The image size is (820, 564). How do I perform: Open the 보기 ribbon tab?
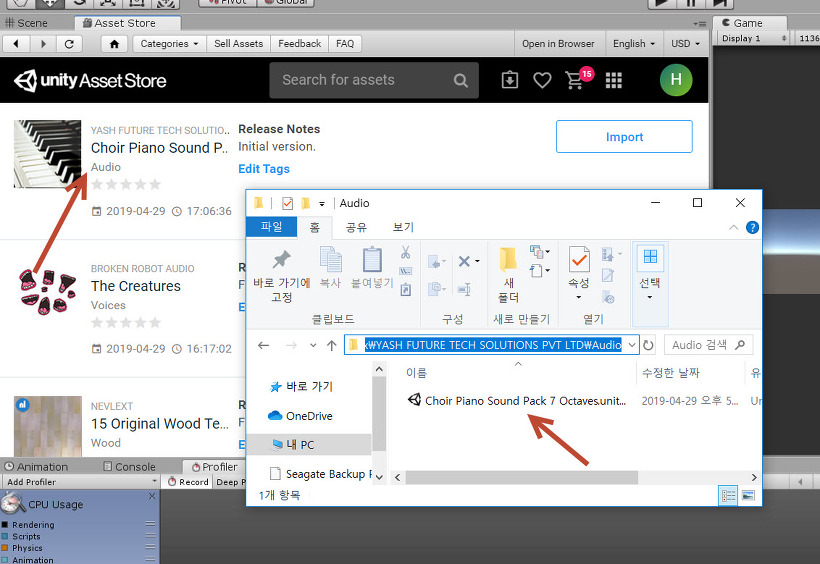pos(403,227)
